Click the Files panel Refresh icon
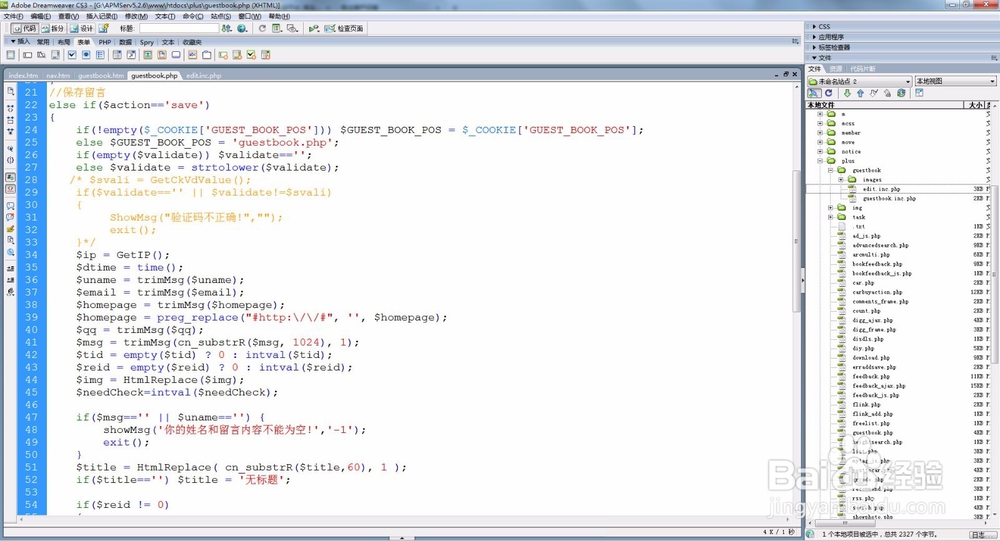Image resolution: width=1000 pixels, height=541 pixels. [x=828, y=93]
